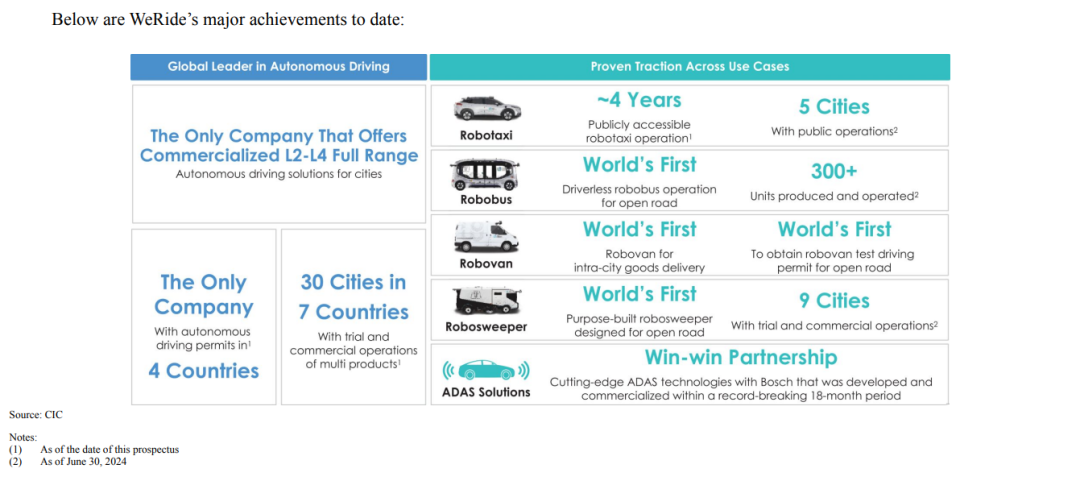The image size is (1080, 481).
Task: Click the Robovan vehicle image
Action: (486, 237)
